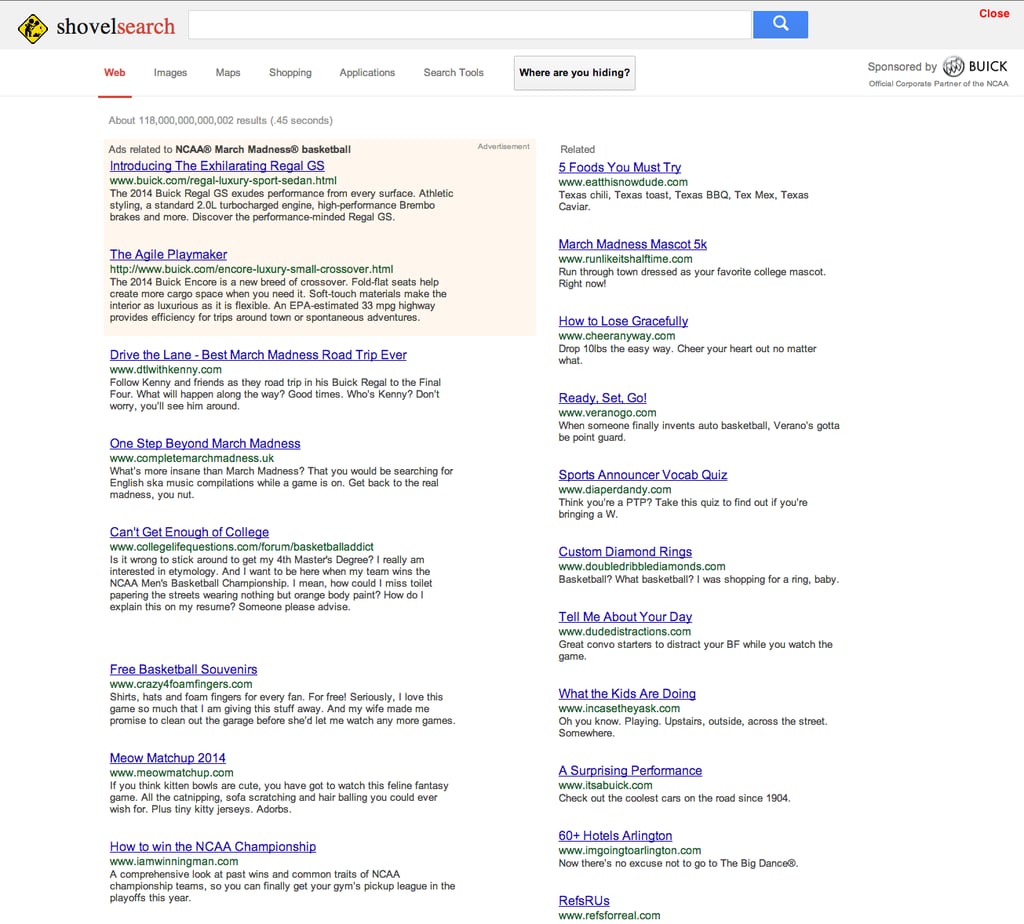Click the 'Sponsored by' label
Image resolution: width=1024 pixels, height=924 pixels.
[x=902, y=67]
